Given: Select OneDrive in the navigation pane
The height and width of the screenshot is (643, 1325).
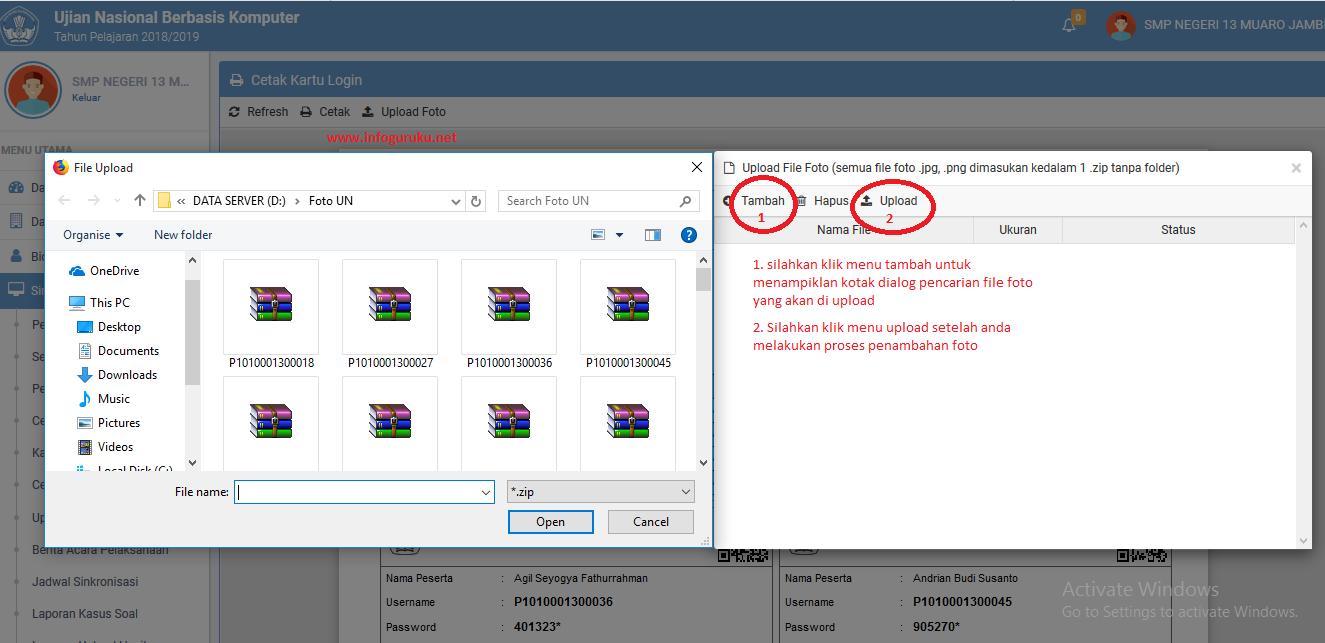Looking at the screenshot, I should coord(104,271).
